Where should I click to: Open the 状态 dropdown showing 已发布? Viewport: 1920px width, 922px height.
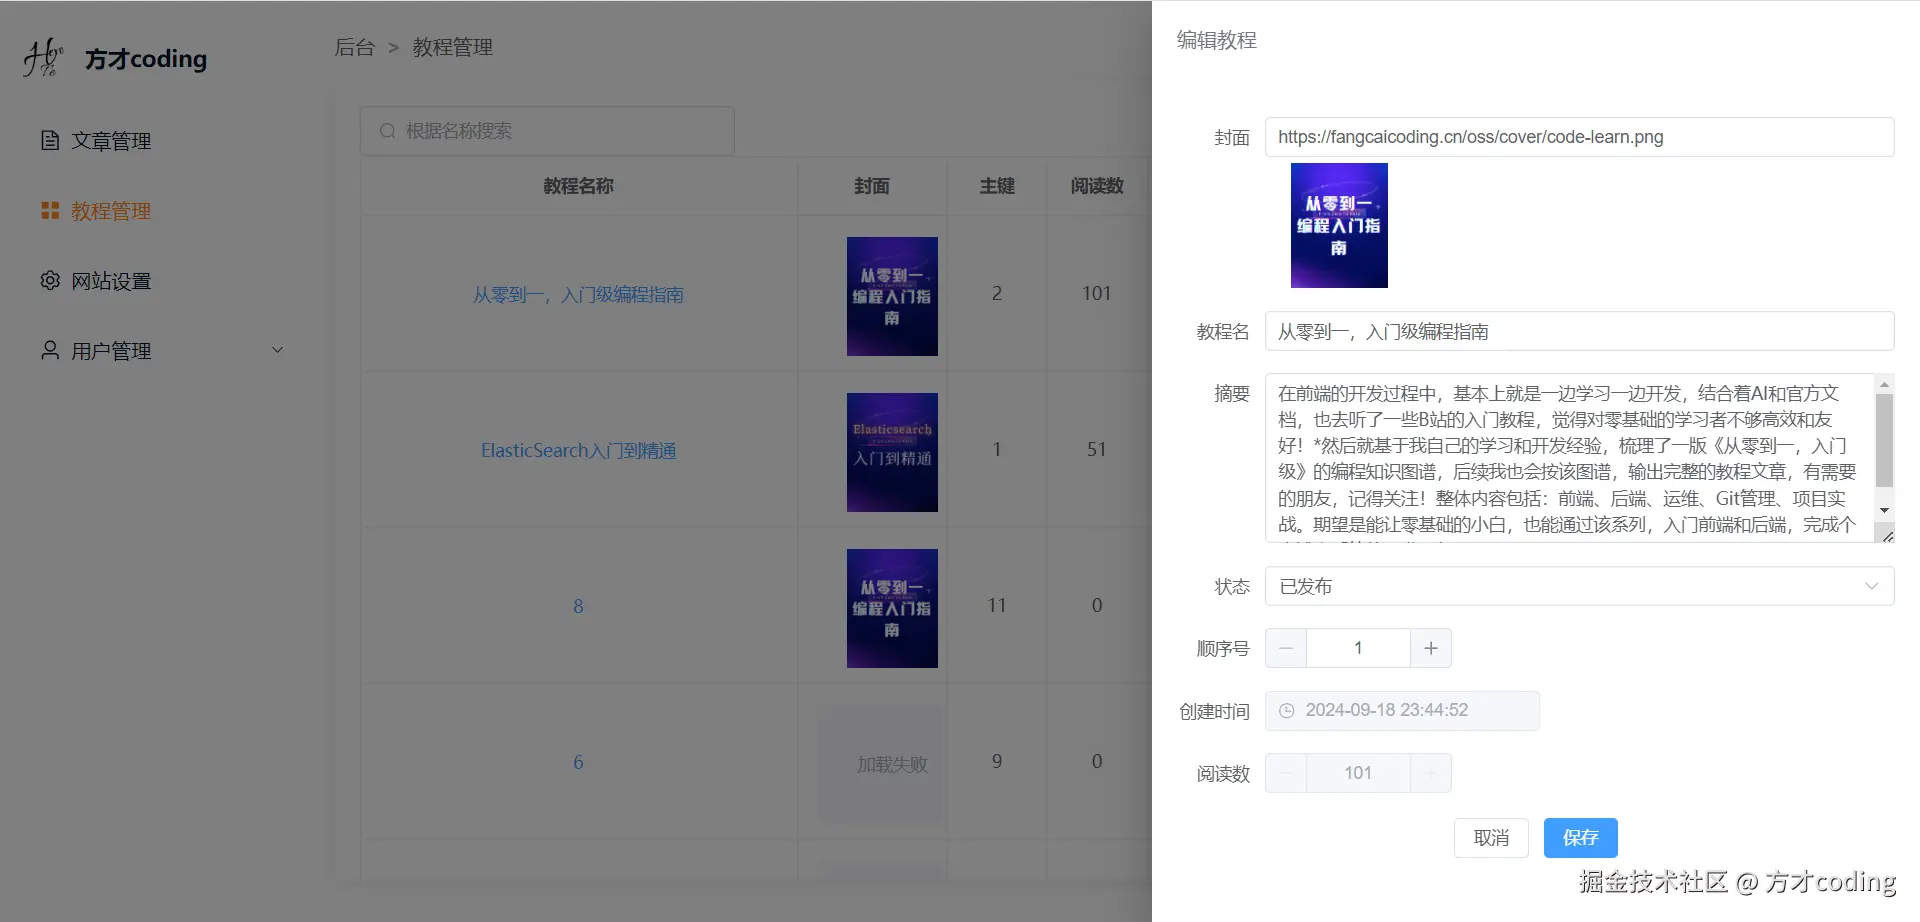click(1579, 586)
